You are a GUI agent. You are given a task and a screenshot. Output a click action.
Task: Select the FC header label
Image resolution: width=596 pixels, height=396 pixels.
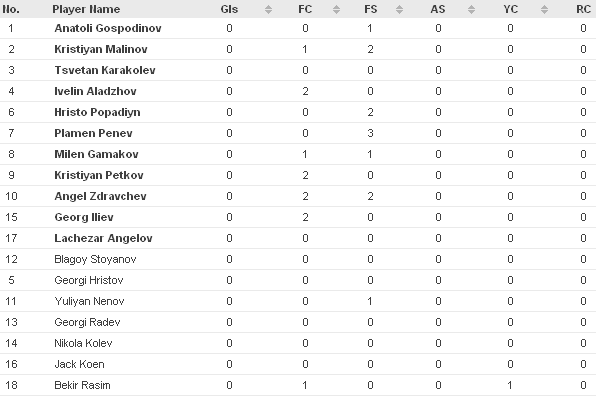pos(305,9)
